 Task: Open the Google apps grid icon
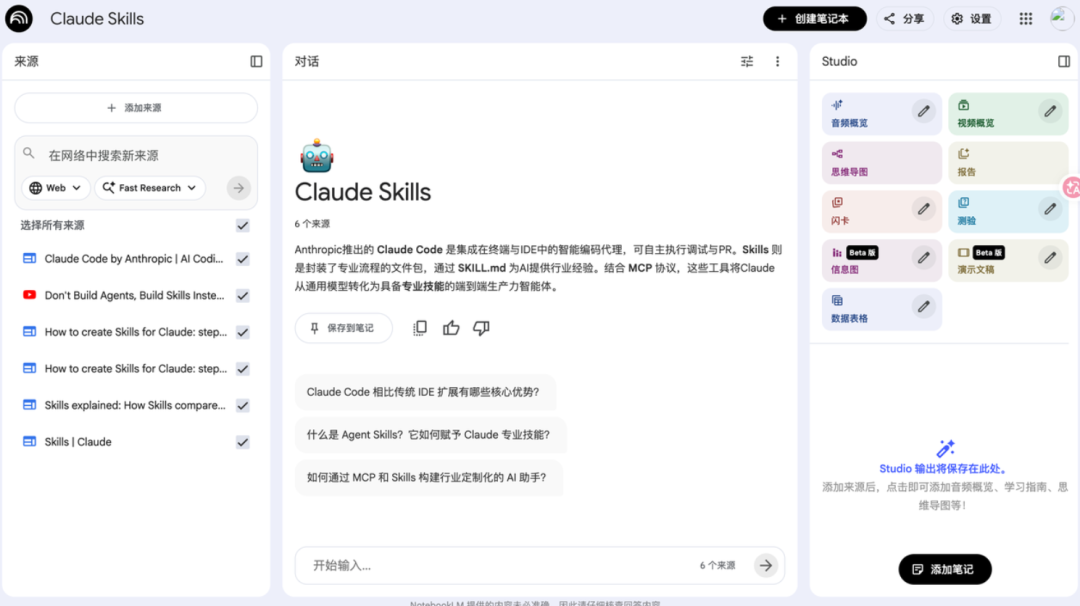(1025, 19)
